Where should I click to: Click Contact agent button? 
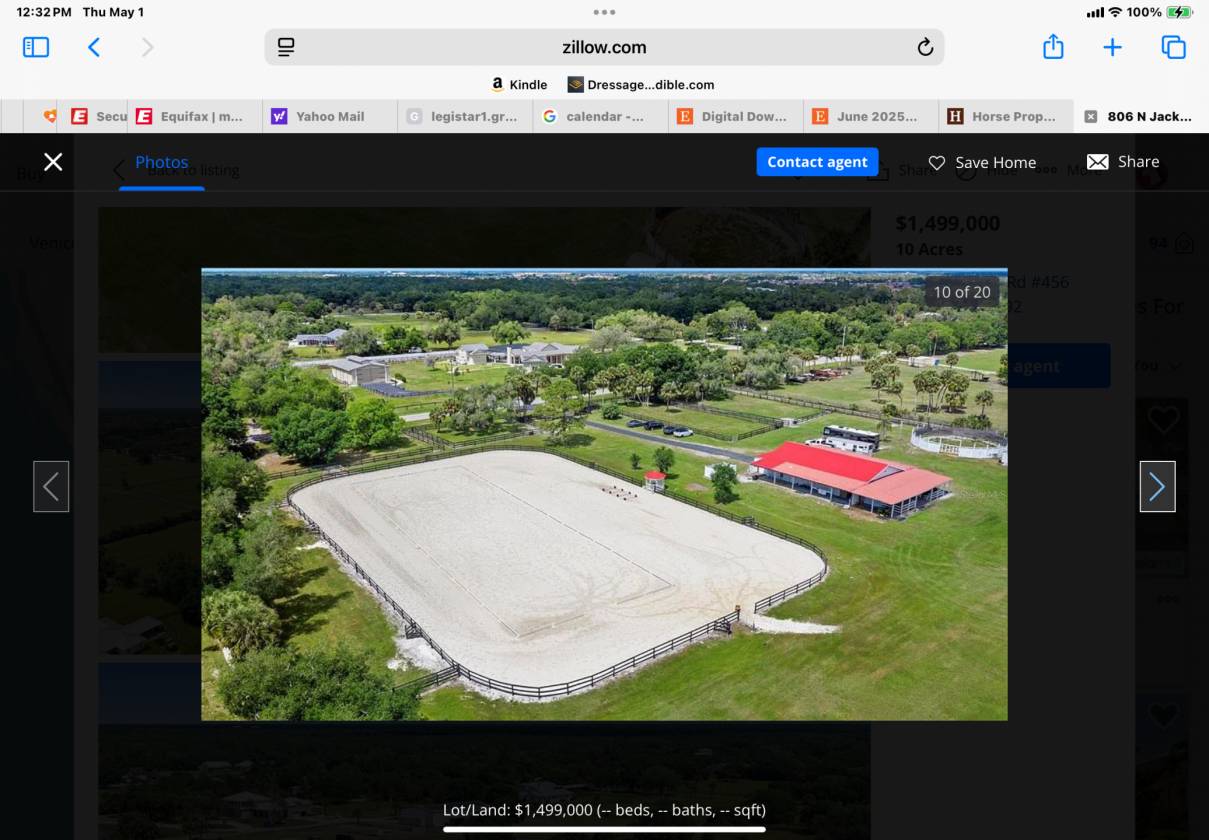[817, 162]
